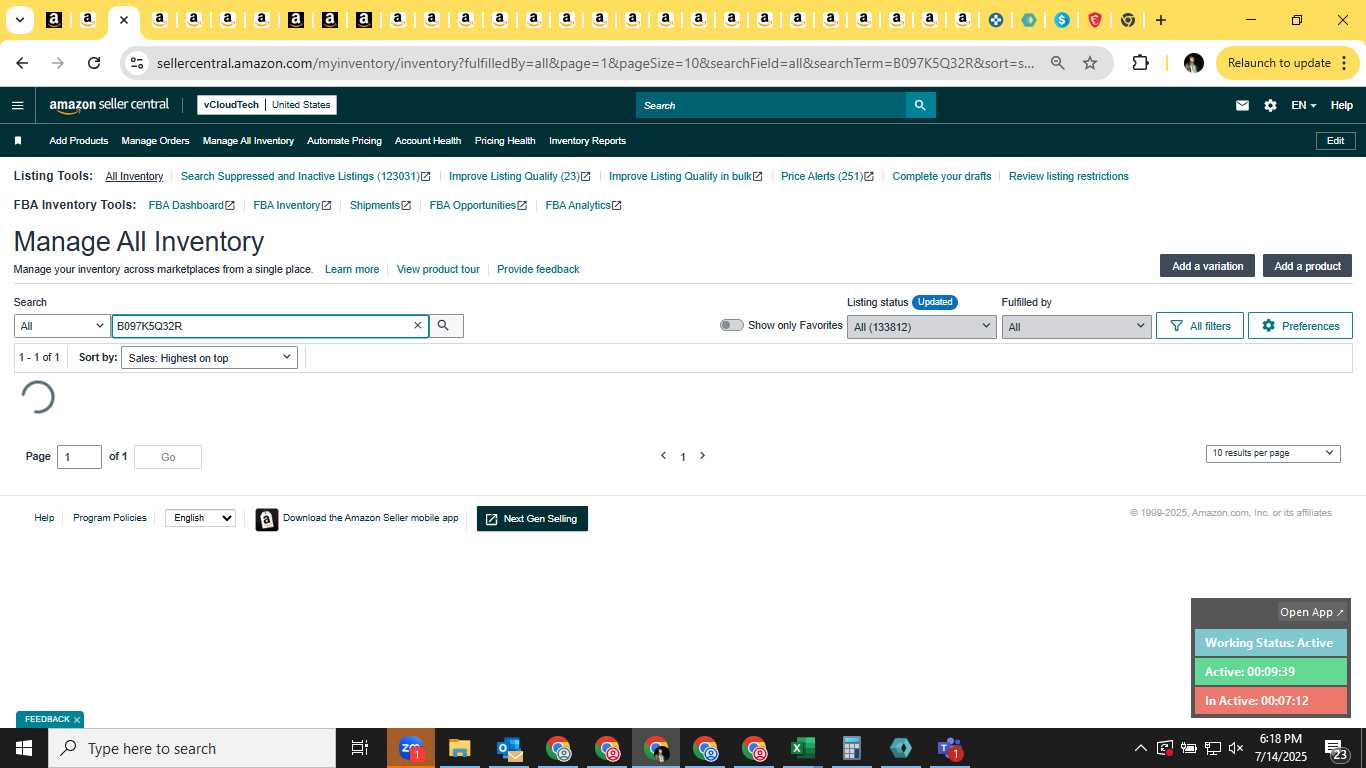1366x768 pixels.
Task: Bookmark this page with the star
Action: coord(1090,63)
